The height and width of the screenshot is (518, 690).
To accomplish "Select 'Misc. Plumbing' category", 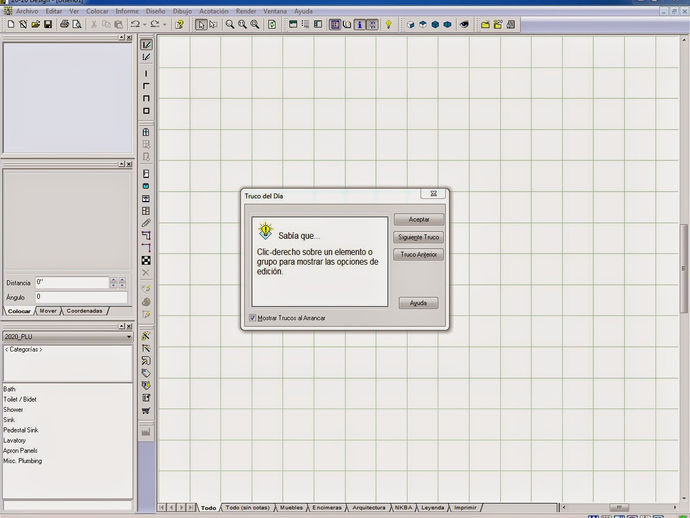I will (x=23, y=461).
